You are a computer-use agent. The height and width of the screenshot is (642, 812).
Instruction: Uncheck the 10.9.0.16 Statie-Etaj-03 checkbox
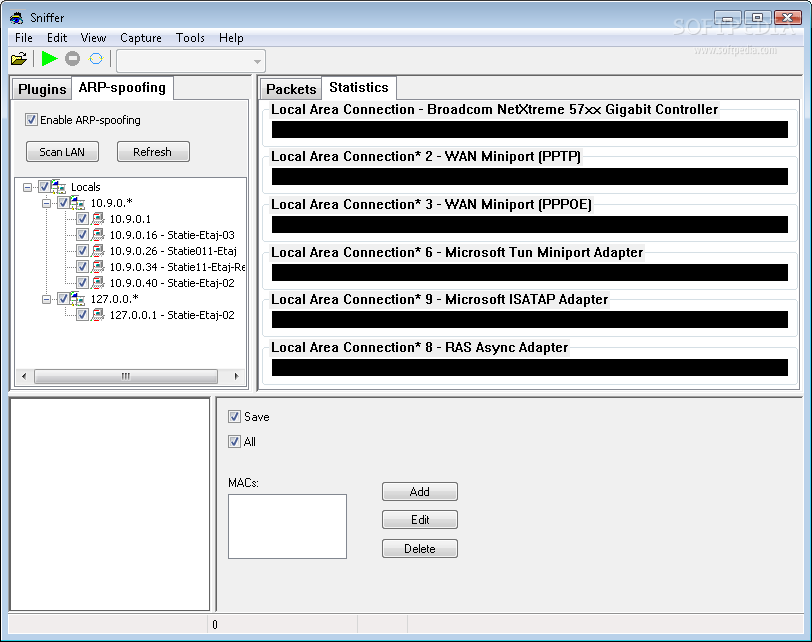pos(82,235)
